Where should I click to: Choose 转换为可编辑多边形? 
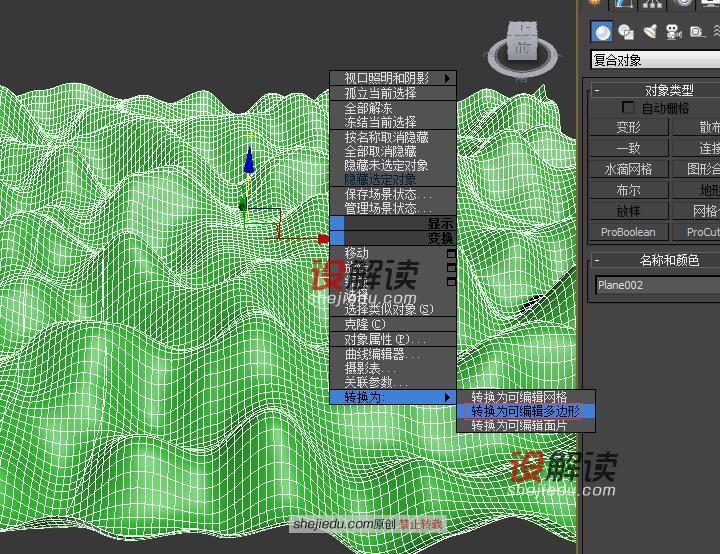(526, 411)
